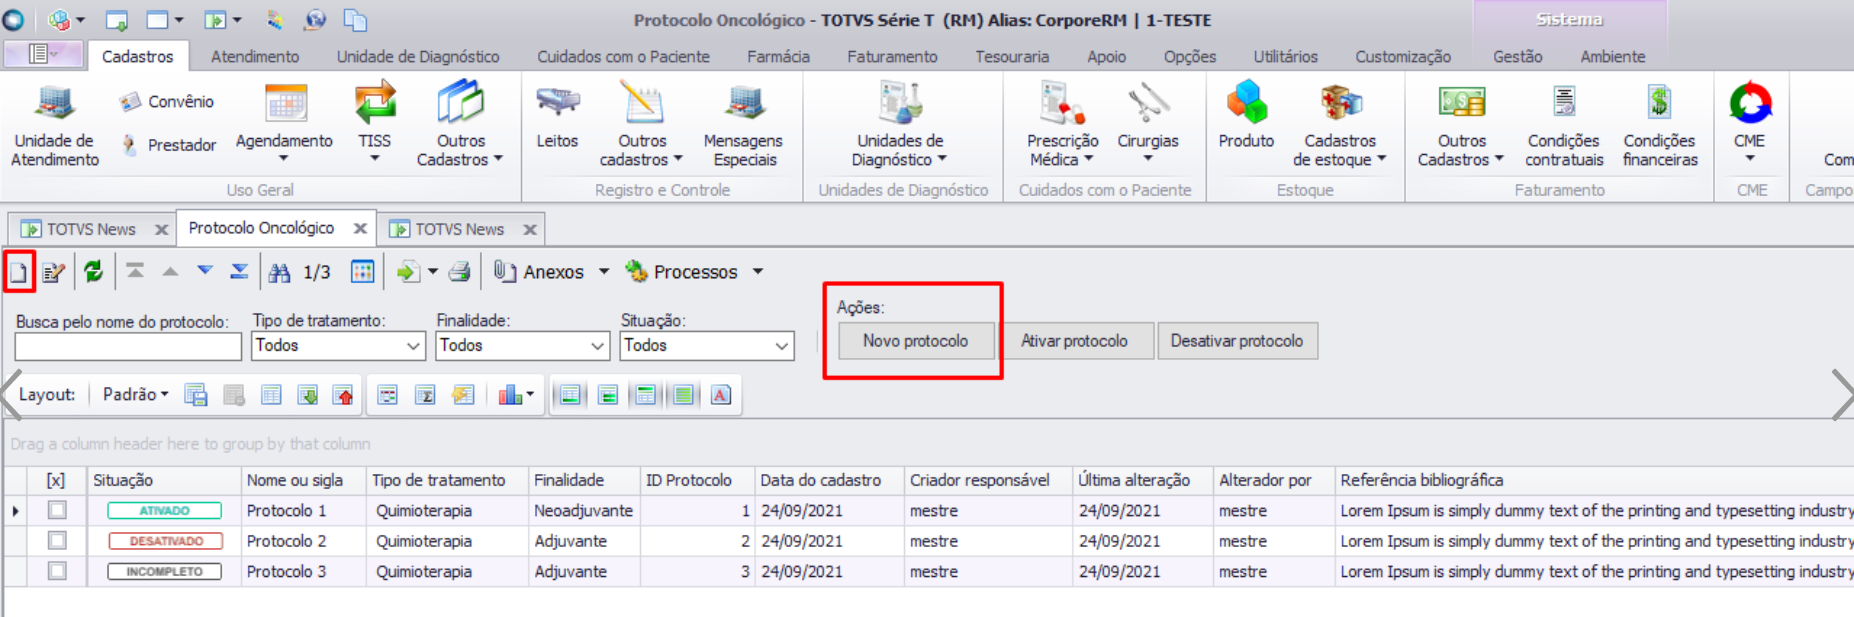Image resolution: width=1854 pixels, height=617 pixels.
Task: Click the [x] select-all column header
Action: tap(56, 480)
